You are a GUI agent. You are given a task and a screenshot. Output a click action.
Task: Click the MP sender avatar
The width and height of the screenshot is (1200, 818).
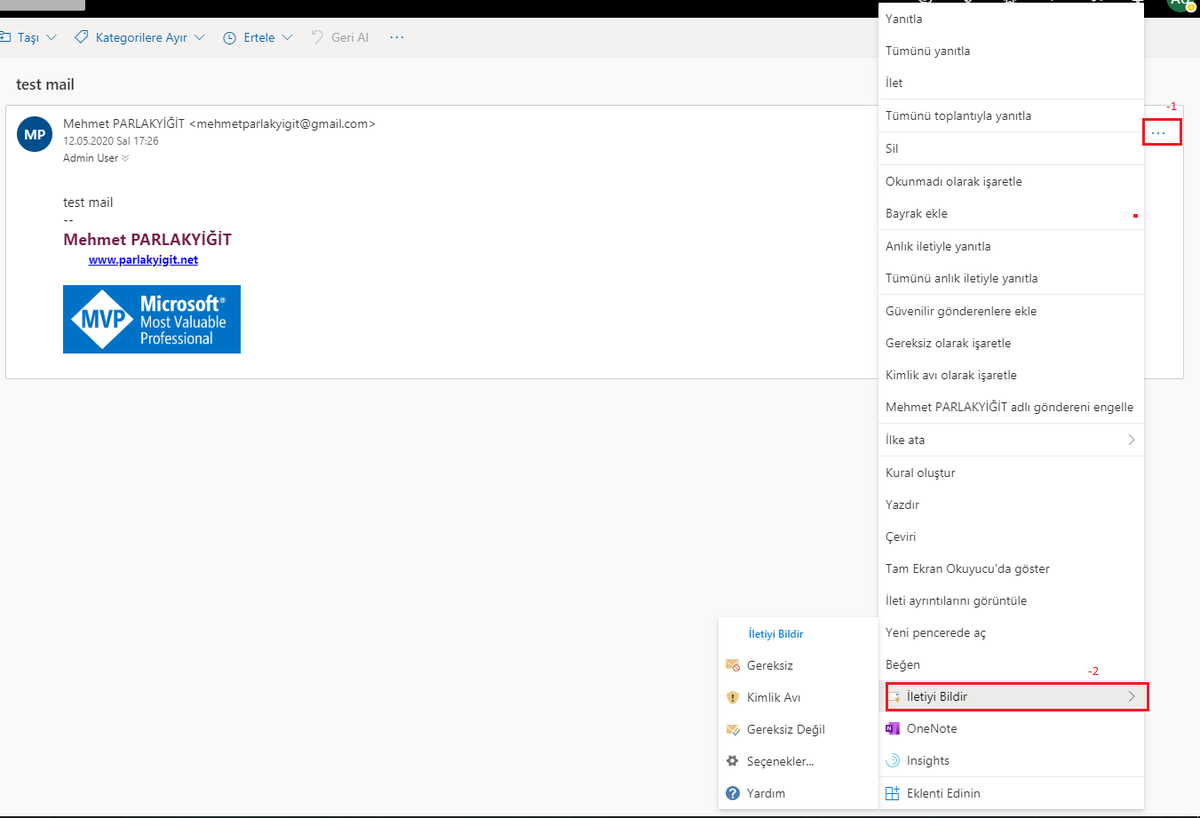(x=34, y=134)
